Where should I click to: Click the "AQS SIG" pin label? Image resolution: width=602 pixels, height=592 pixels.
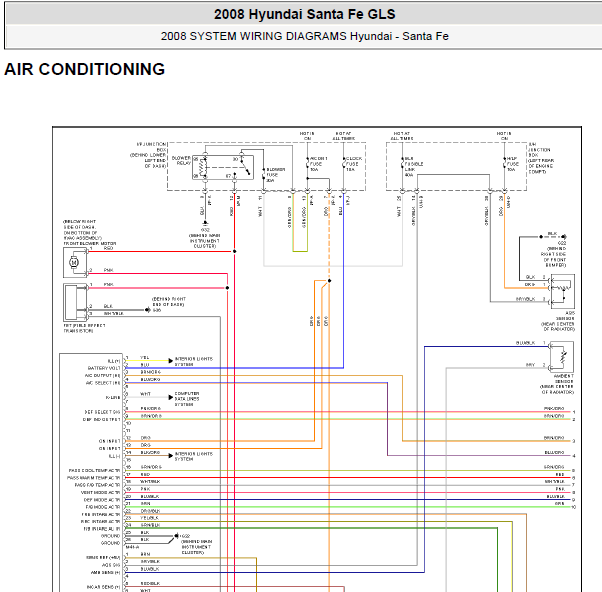point(111,565)
